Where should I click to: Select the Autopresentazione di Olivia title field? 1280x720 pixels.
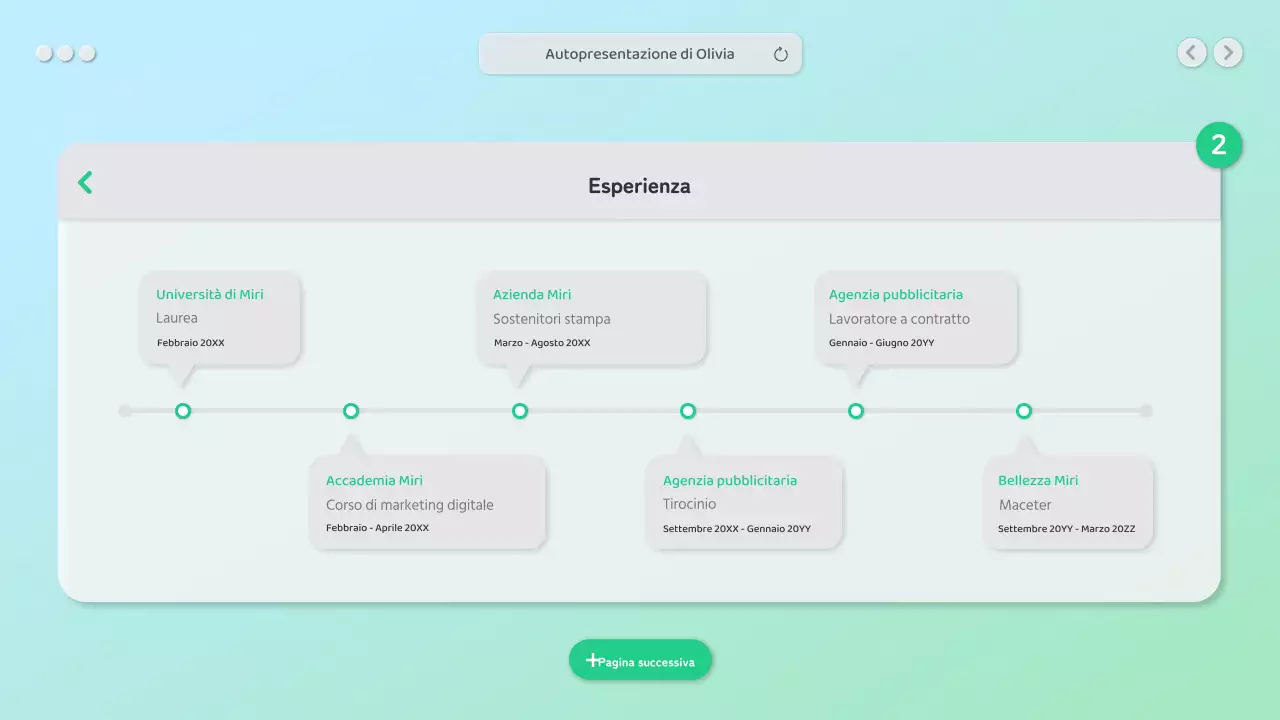point(640,54)
